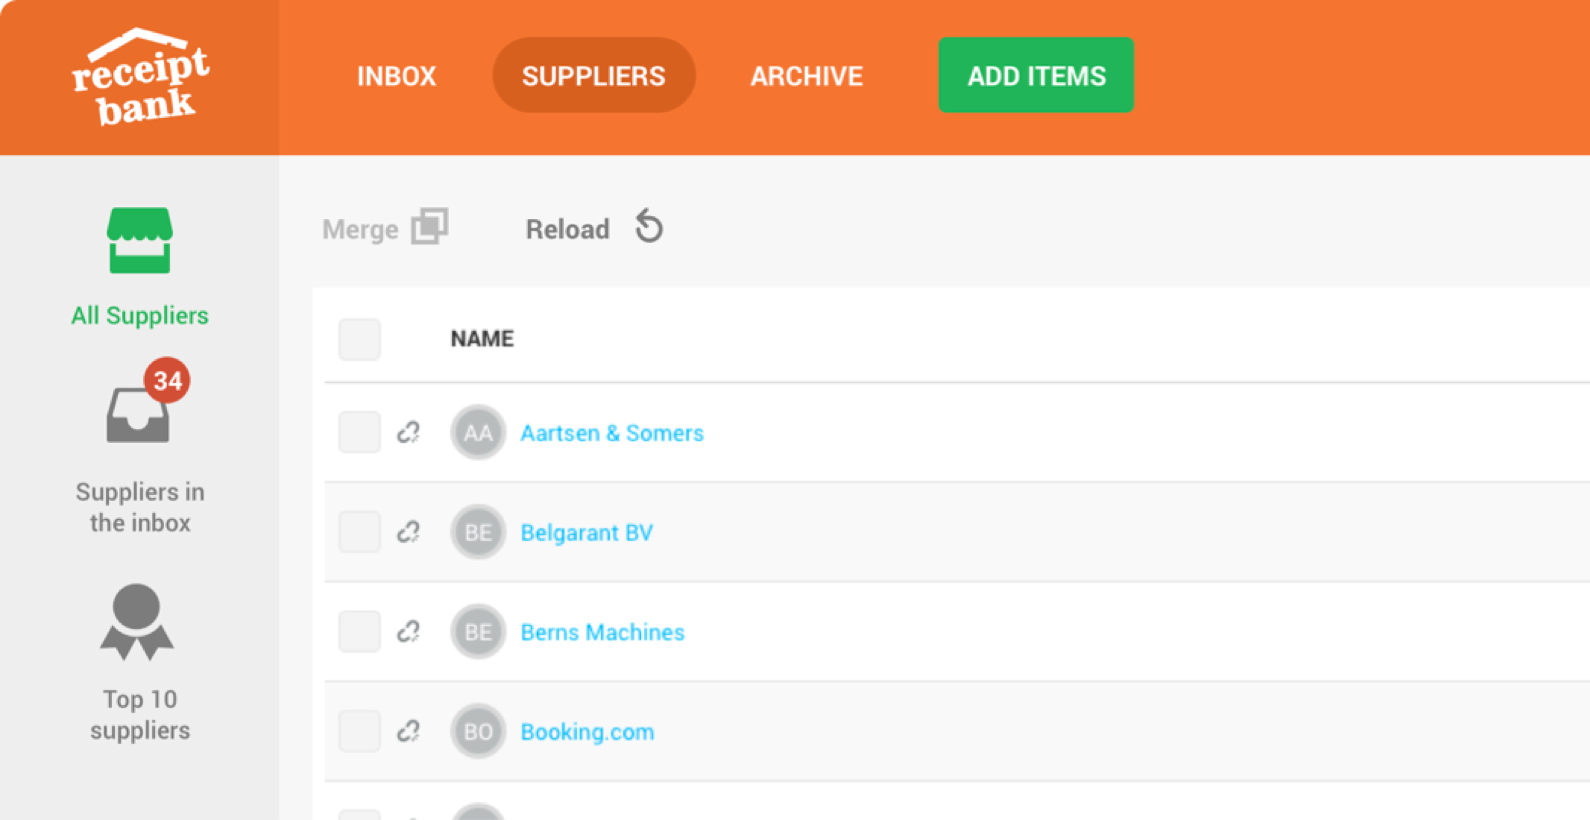
Task: Open the Top 10 suppliers ribbon icon
Action: coord(137,622)
